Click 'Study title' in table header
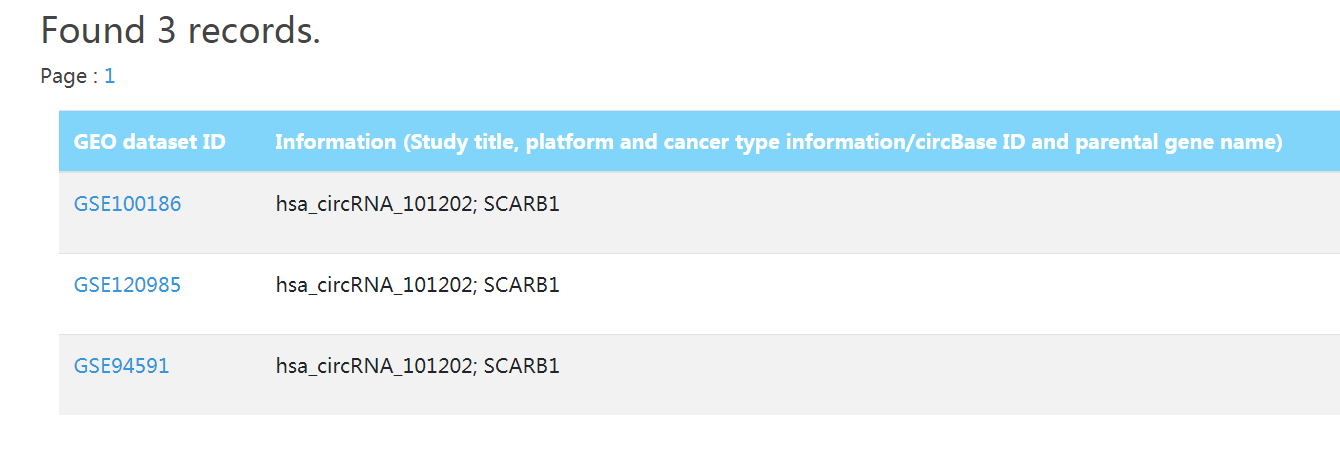This screenshot has height=460, width=1340. point(462,142)
